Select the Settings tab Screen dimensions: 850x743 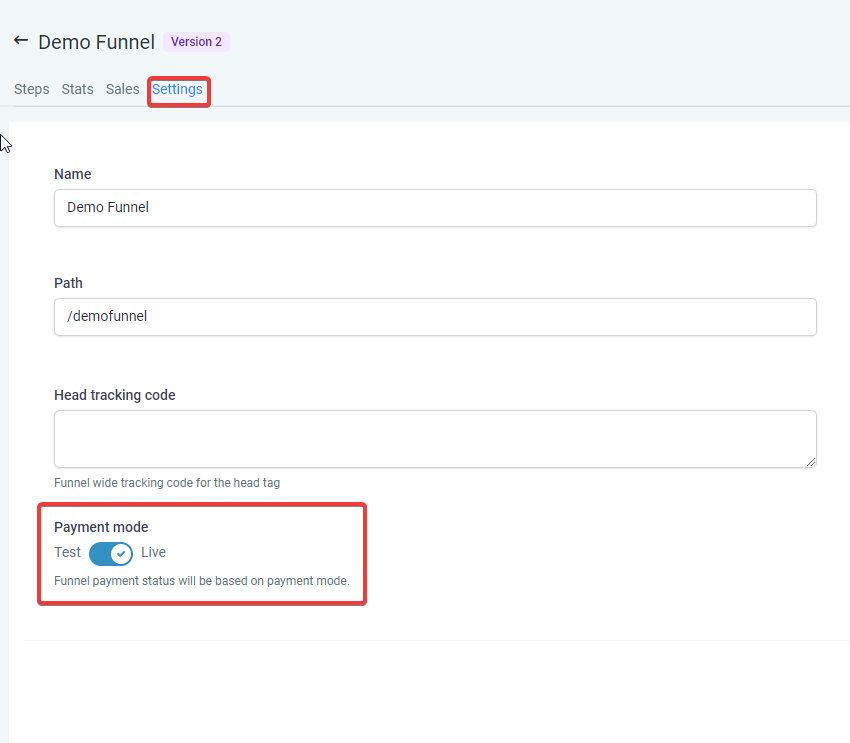click(177, 89)
